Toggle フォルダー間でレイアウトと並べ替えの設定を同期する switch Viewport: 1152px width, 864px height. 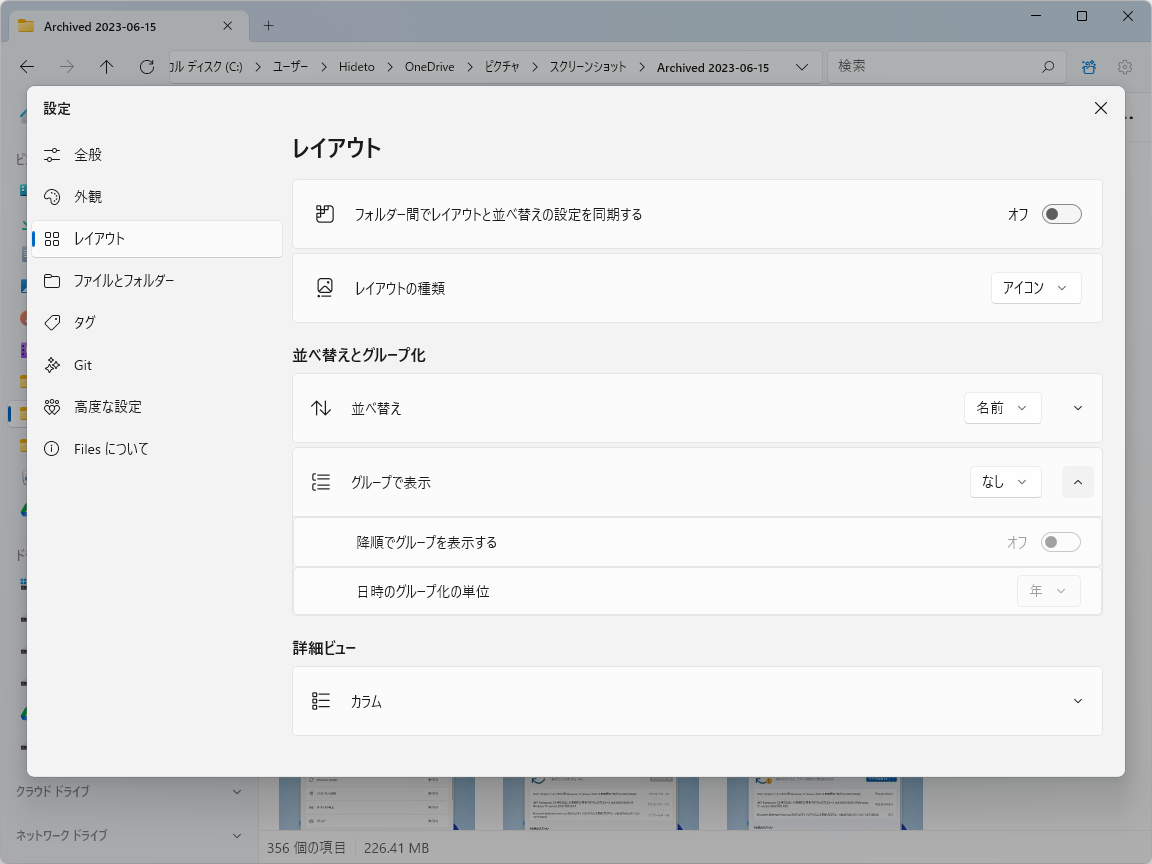(x=1061, y=213)
